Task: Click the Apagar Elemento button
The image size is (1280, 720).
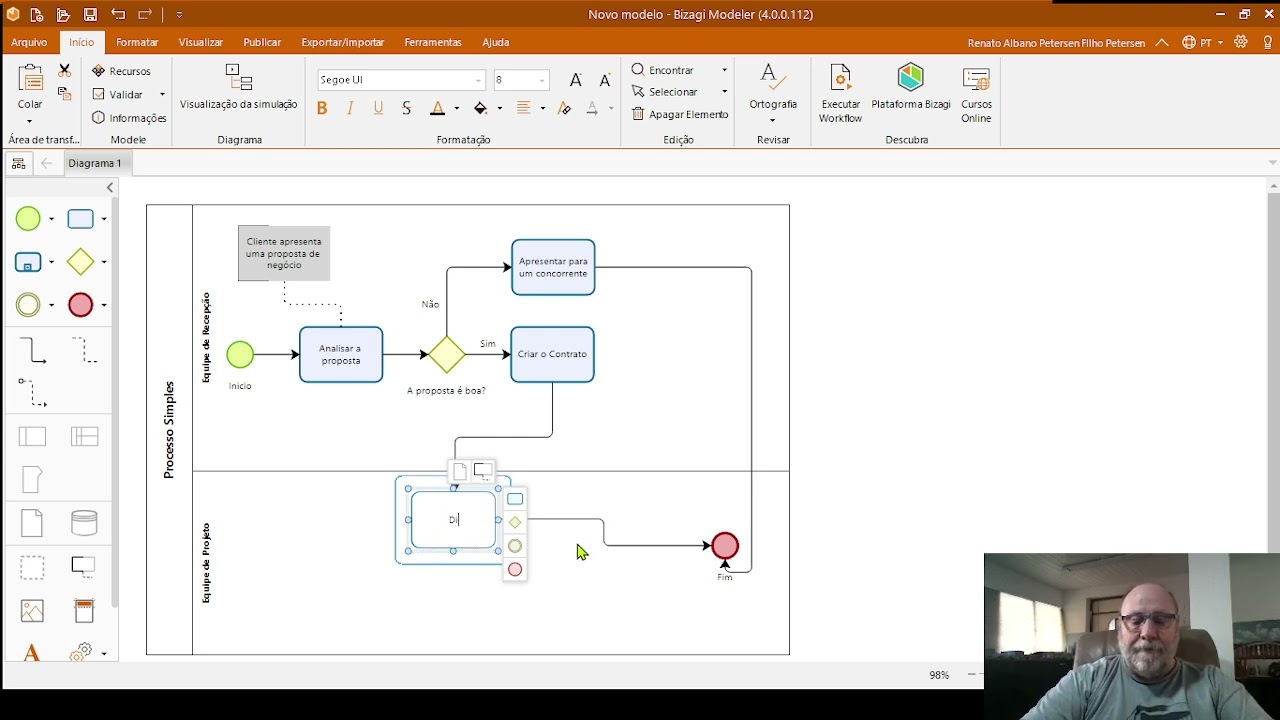Action: [x=680, y=114]
